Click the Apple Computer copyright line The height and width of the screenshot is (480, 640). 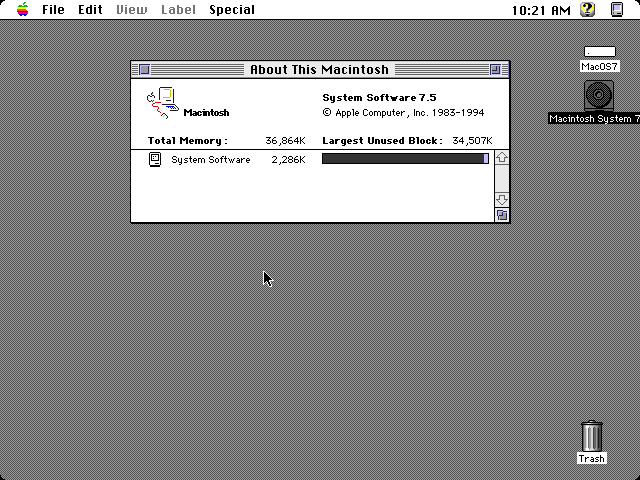[403, 113]
